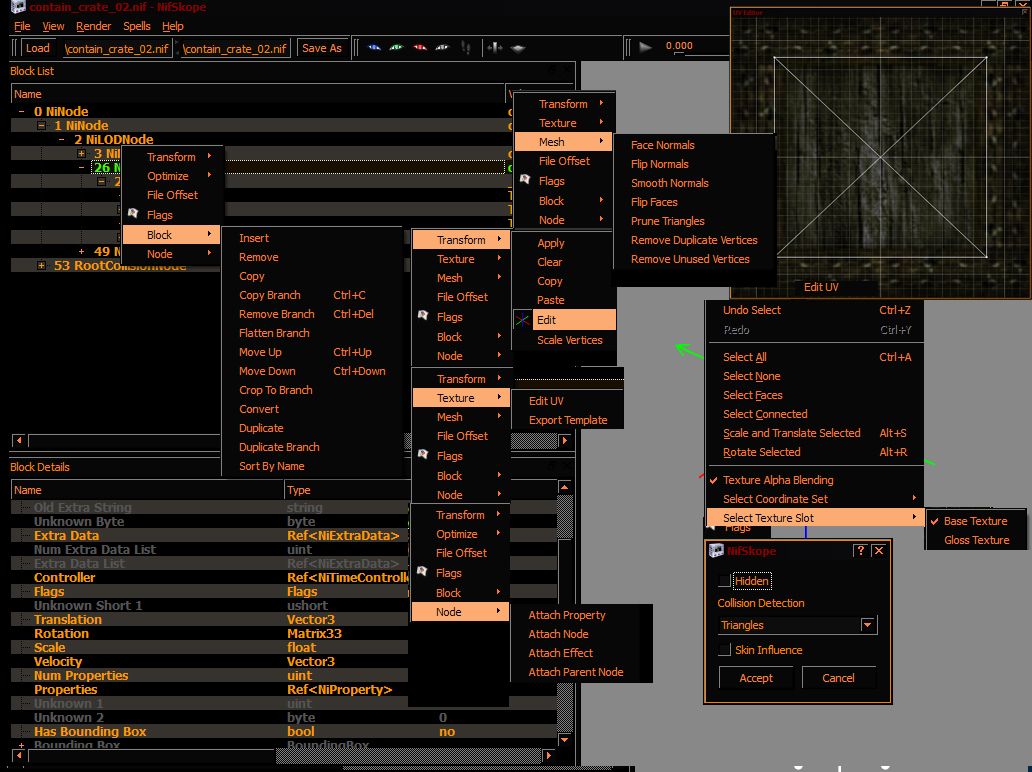Image resolution: width=1032 pixels, height=772 pixels.
Task: Click the green eye view icon in toolbar
Action: [396, 47]
